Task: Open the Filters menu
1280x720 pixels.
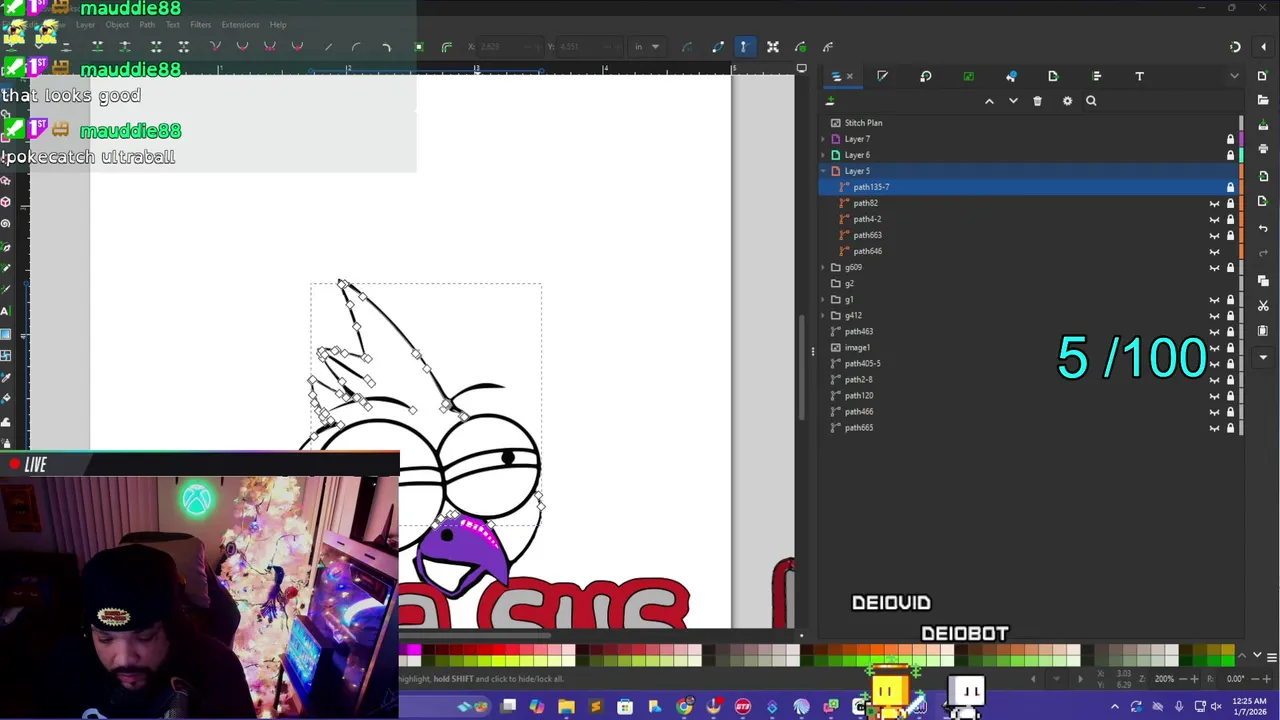Action: 200,25
